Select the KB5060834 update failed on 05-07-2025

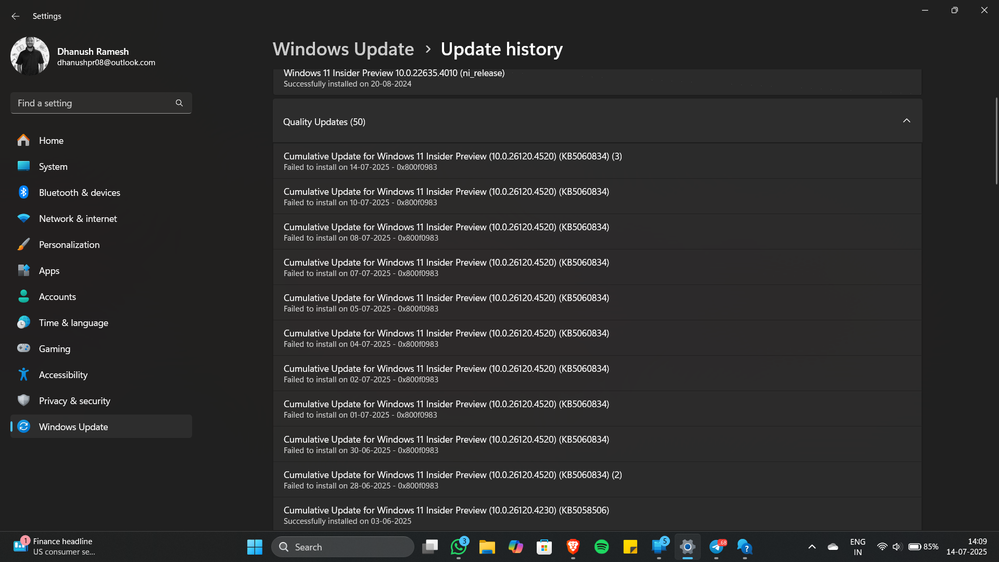tap(597, 303)
